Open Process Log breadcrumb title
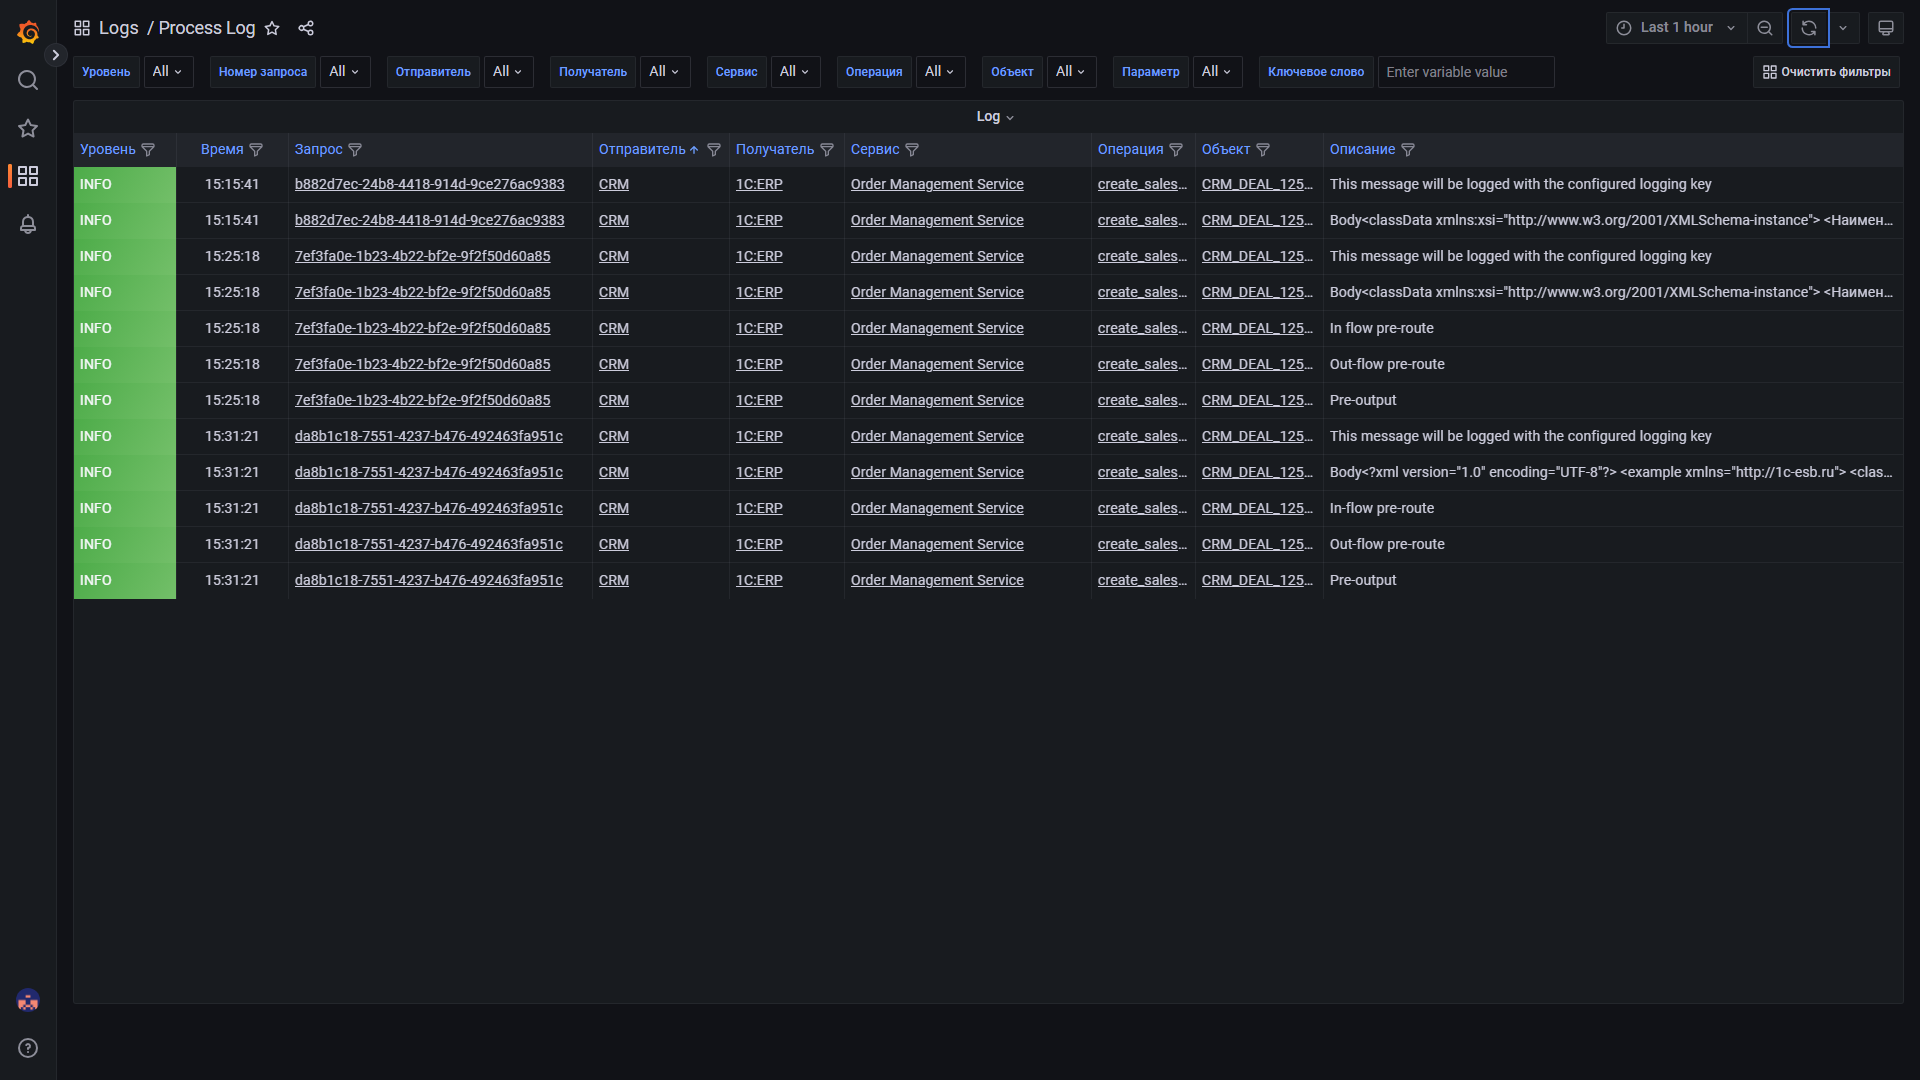 coord(207,28)
